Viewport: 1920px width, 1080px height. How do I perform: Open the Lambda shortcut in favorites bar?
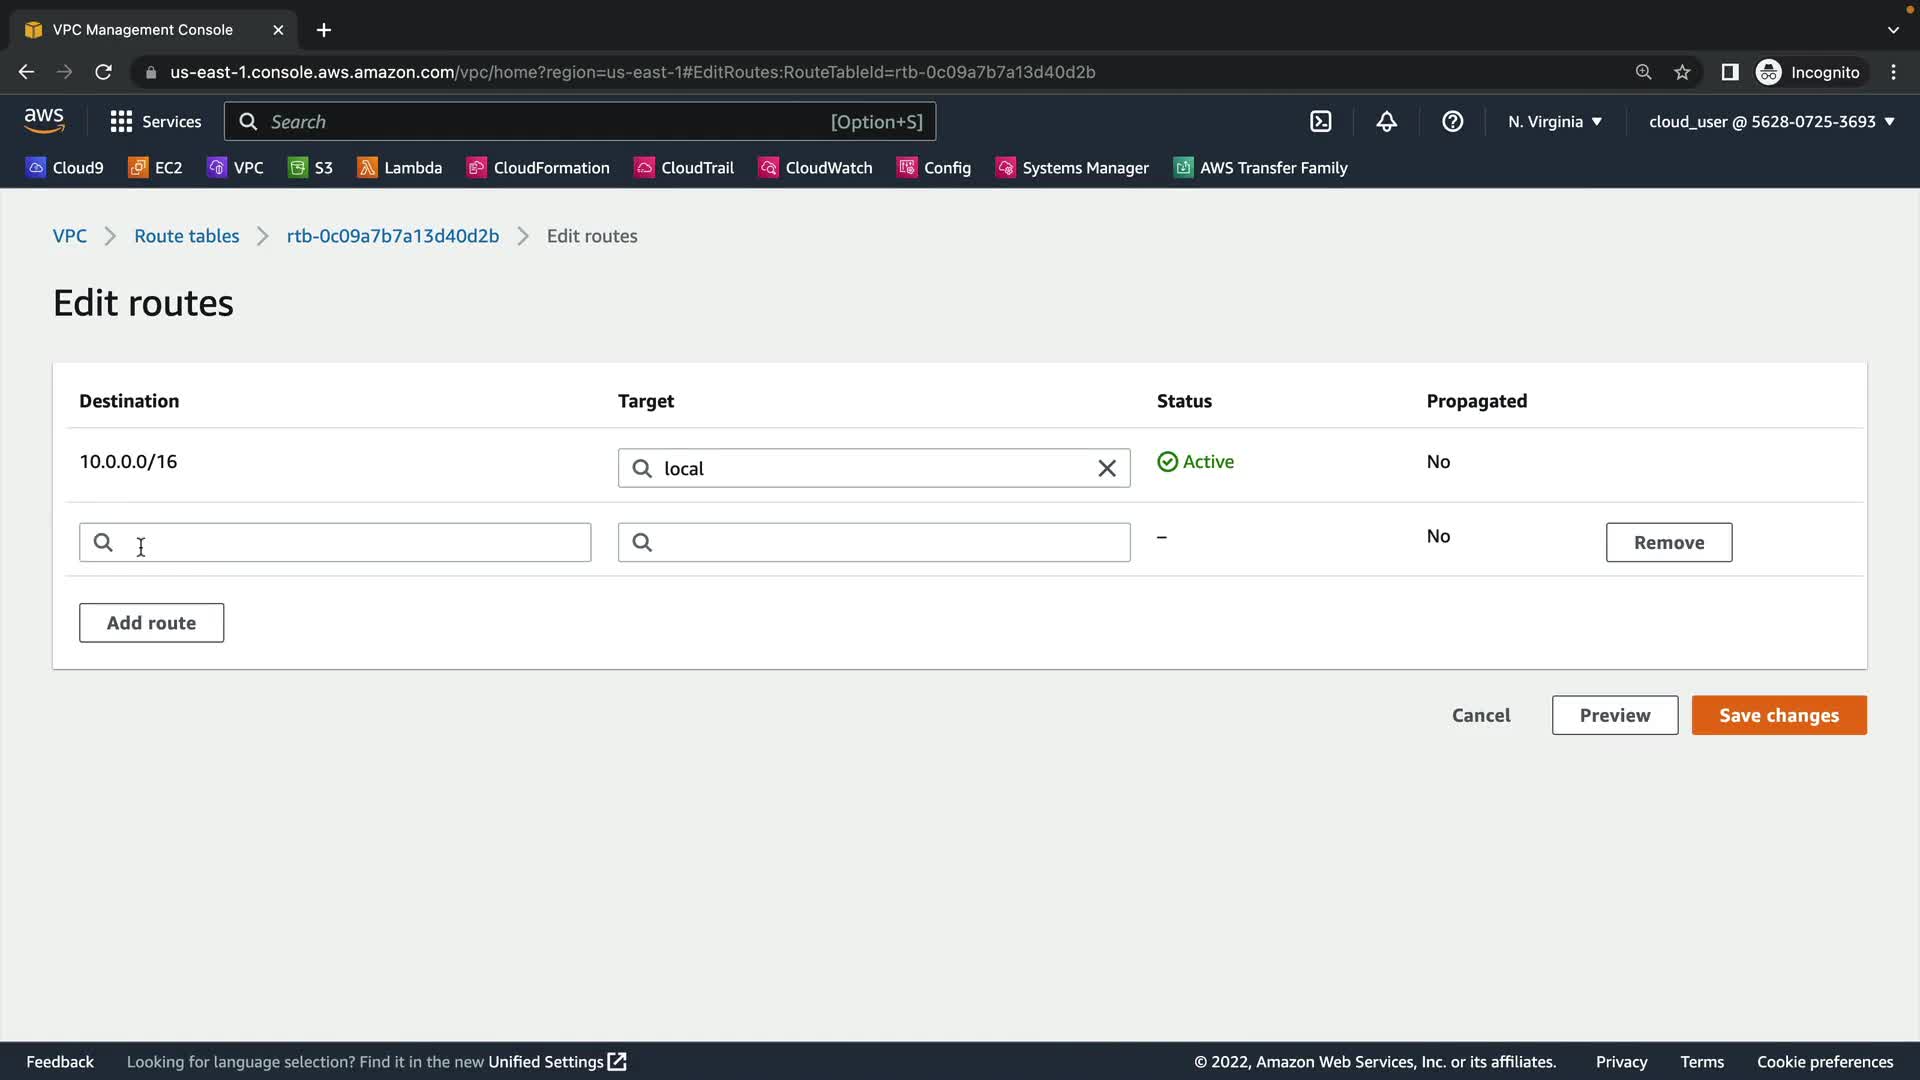[400, 168]
